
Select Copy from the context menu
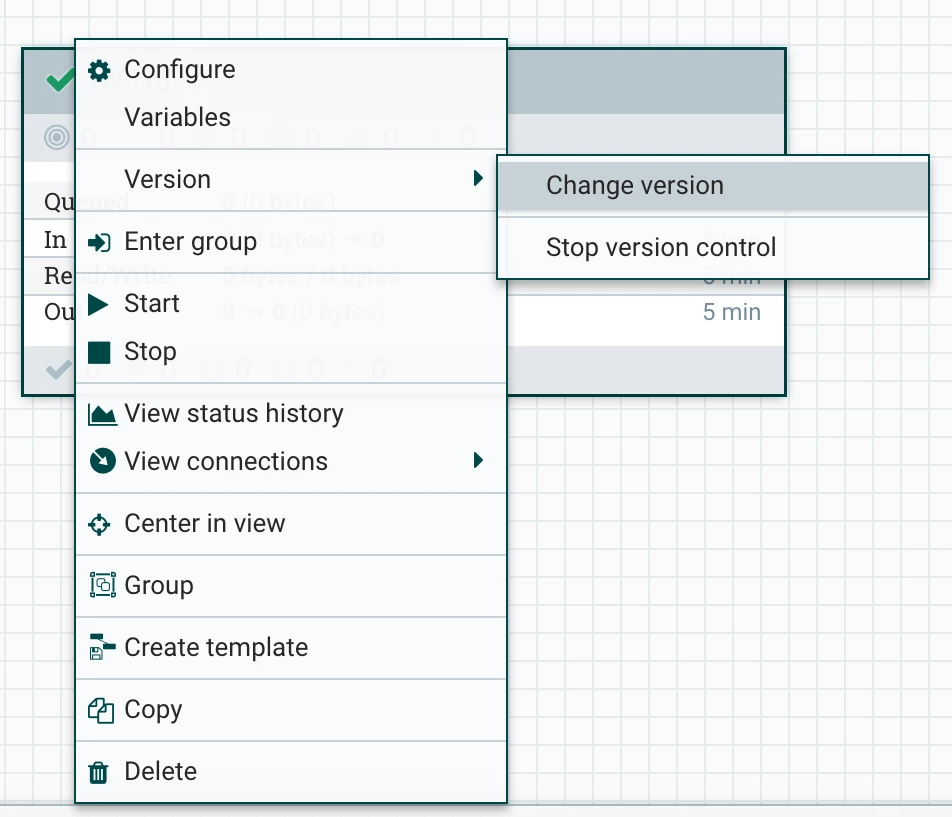291,709
